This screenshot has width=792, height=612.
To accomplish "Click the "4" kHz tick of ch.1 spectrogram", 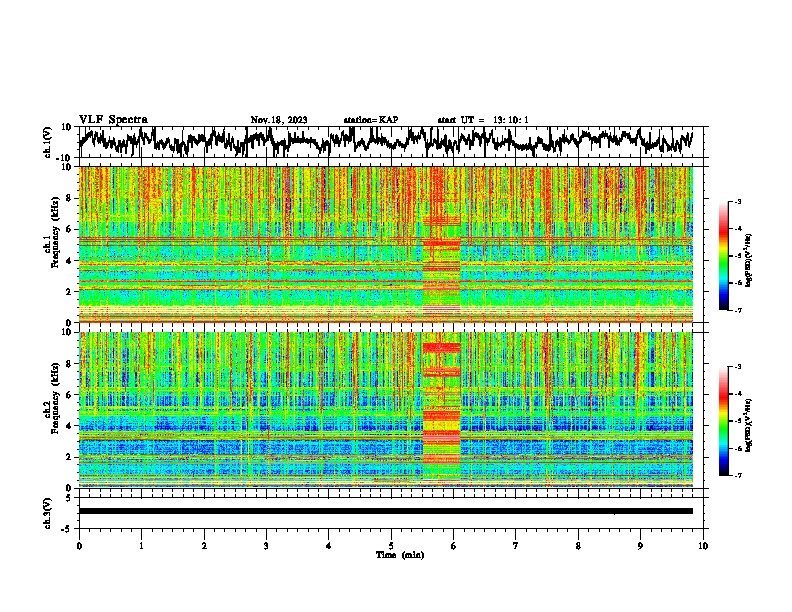I will (69, 261).
